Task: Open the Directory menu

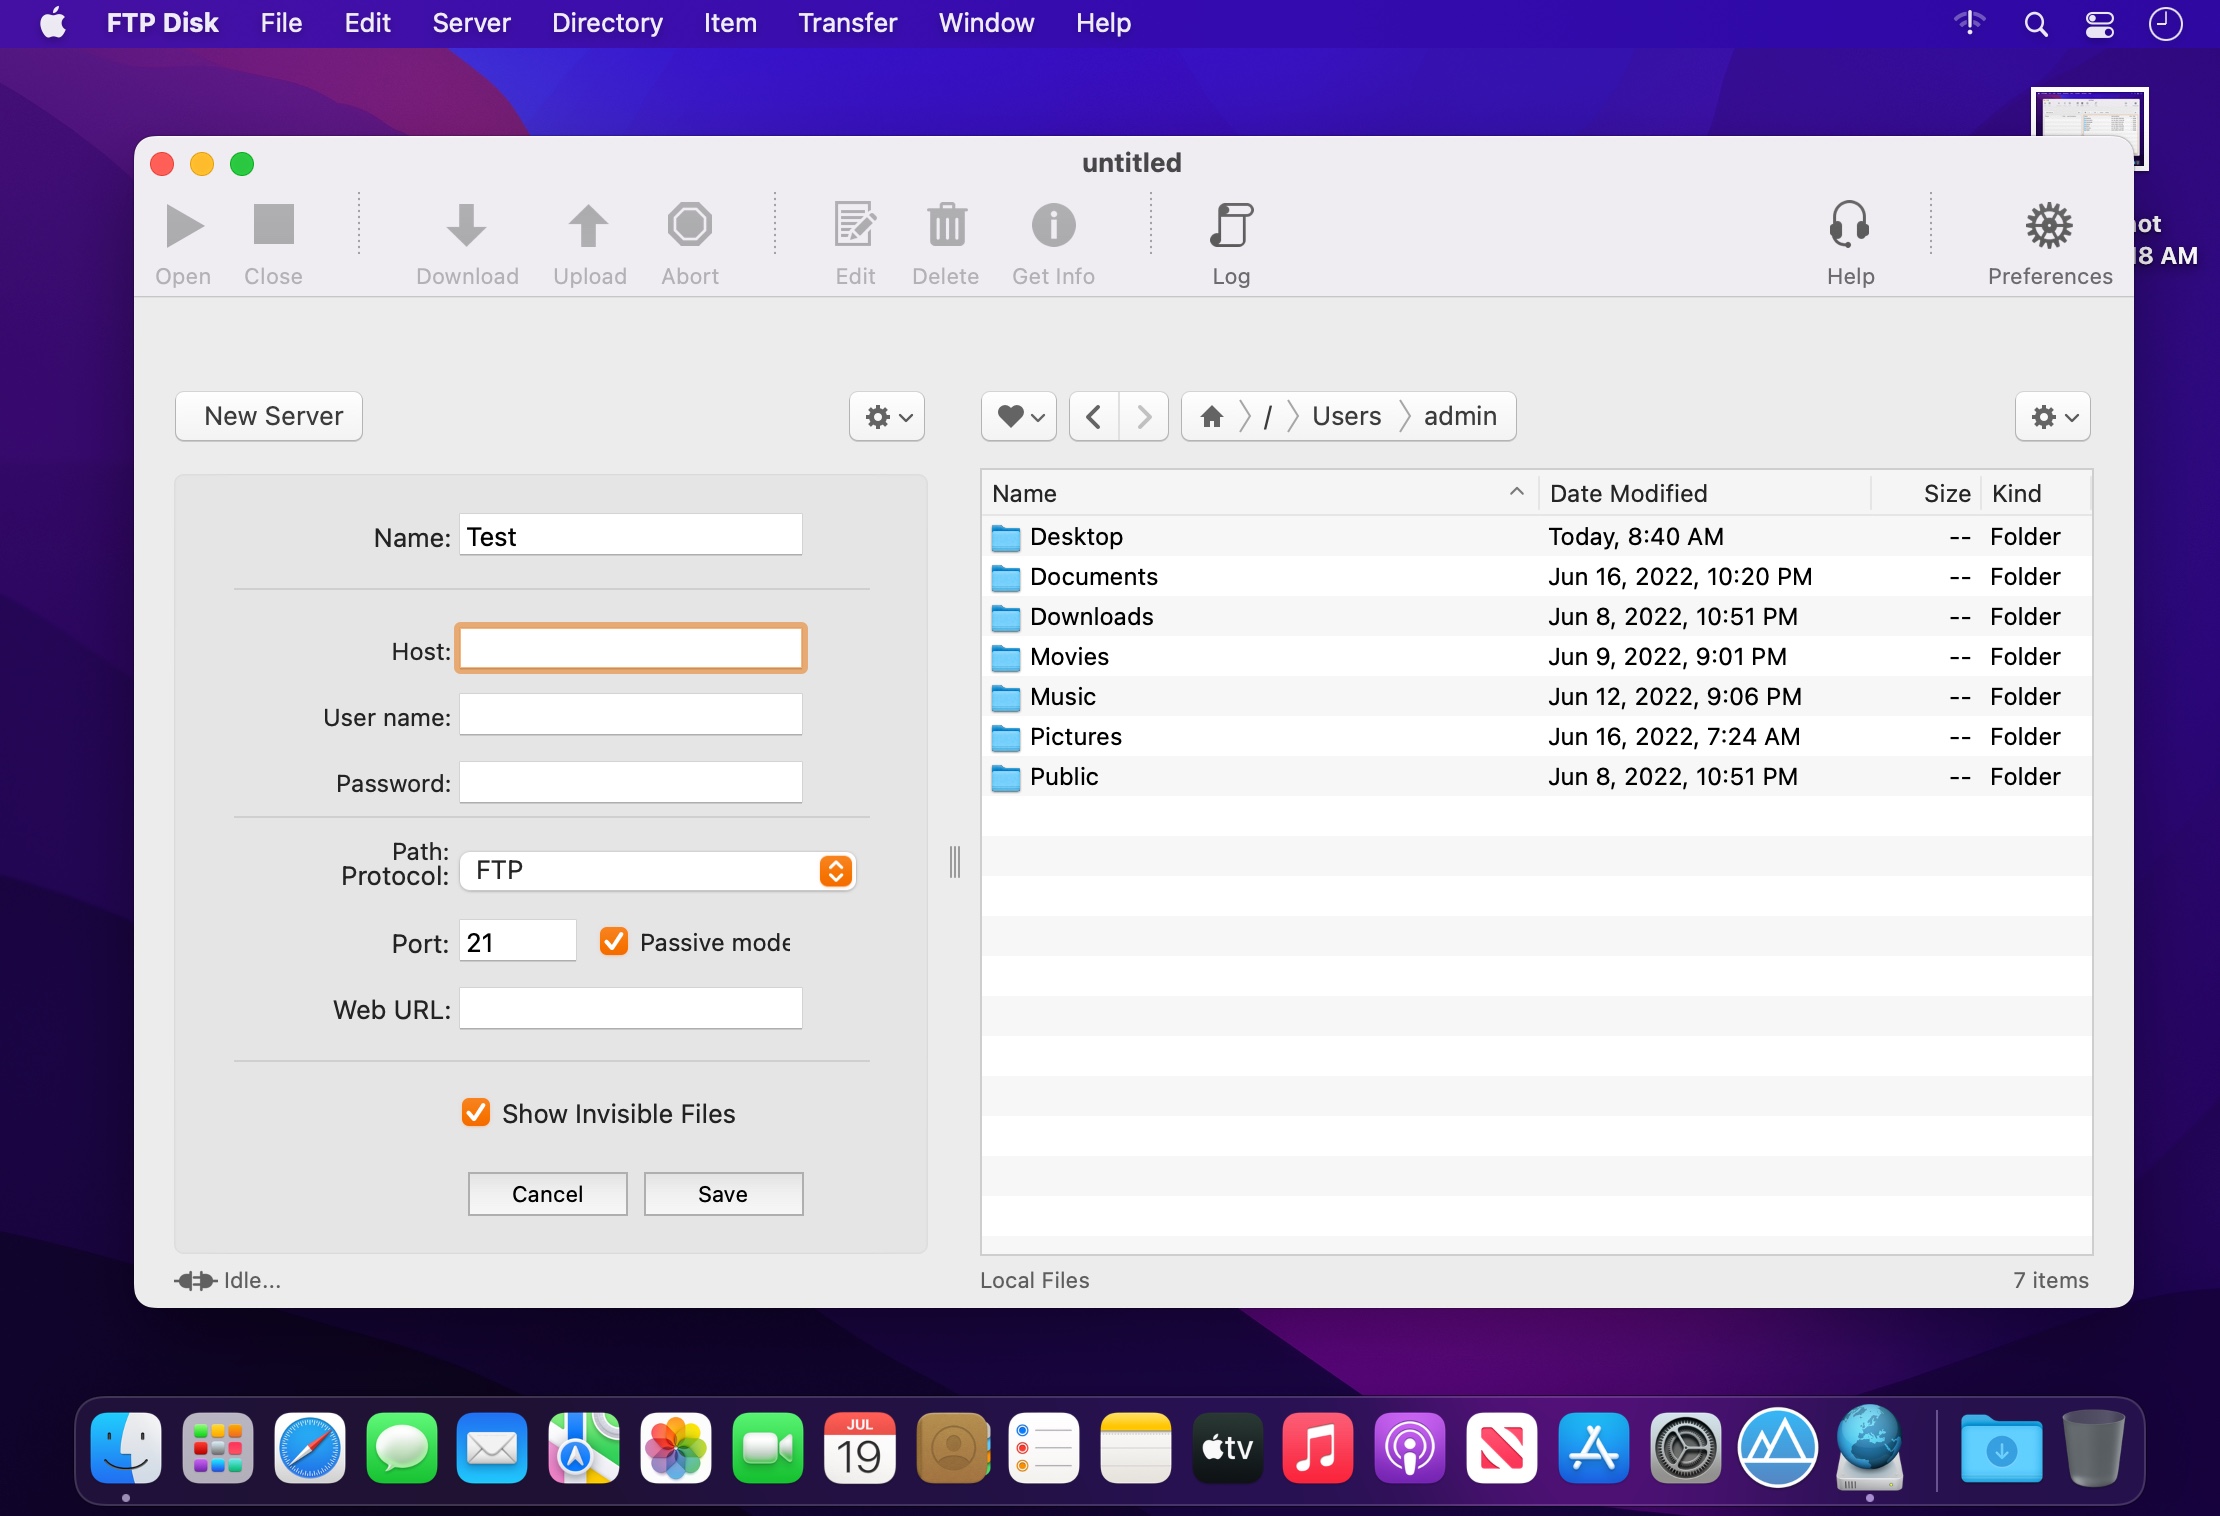Action: pos(607,23)
